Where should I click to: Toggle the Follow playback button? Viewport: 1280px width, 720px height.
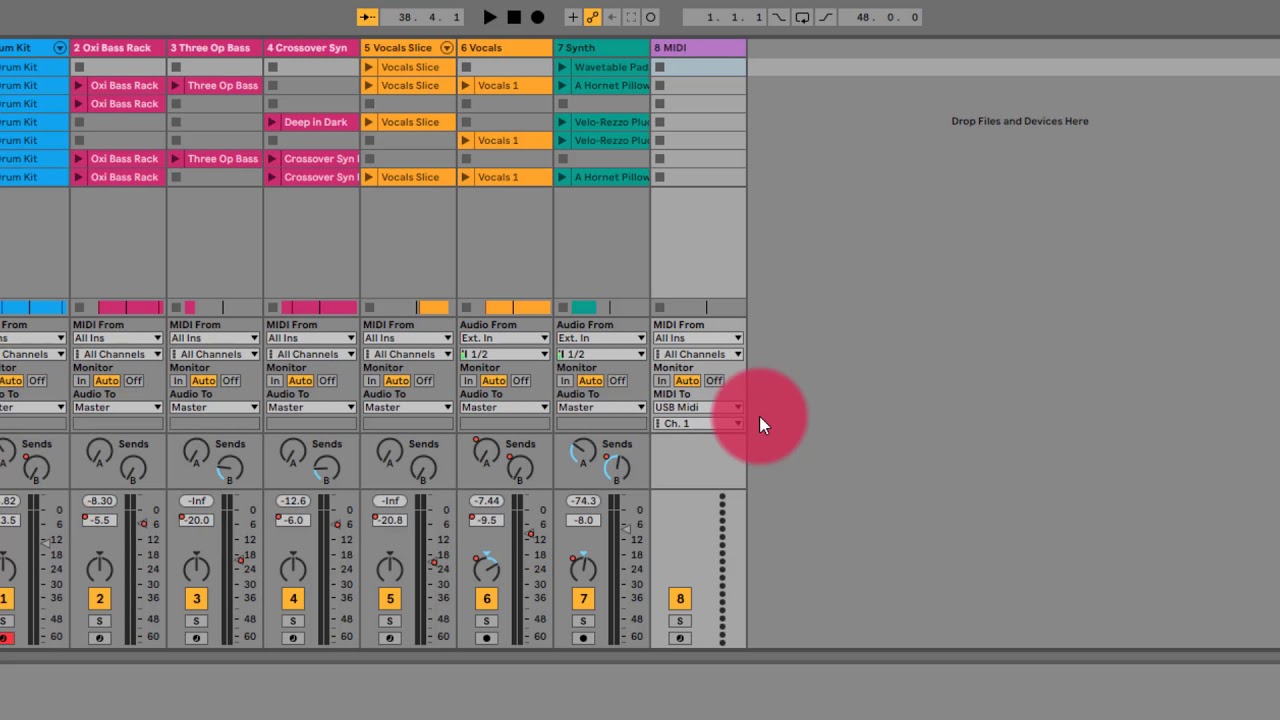(367, 17)
